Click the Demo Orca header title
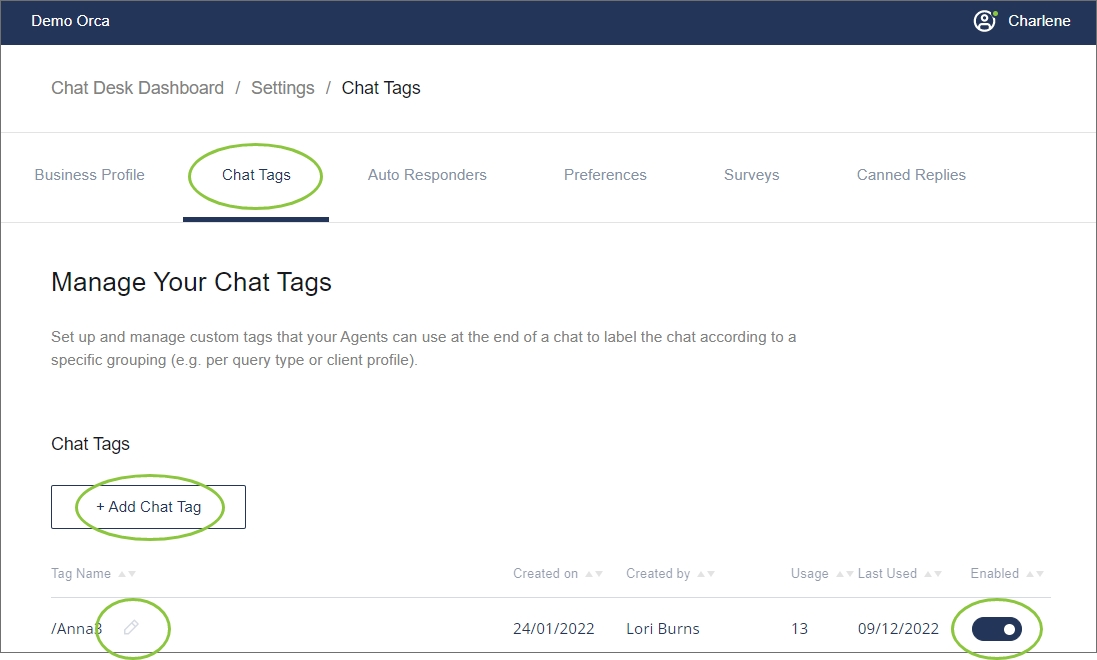The height and width of the screenshot is (660, 1097). (x=71, y=21)
